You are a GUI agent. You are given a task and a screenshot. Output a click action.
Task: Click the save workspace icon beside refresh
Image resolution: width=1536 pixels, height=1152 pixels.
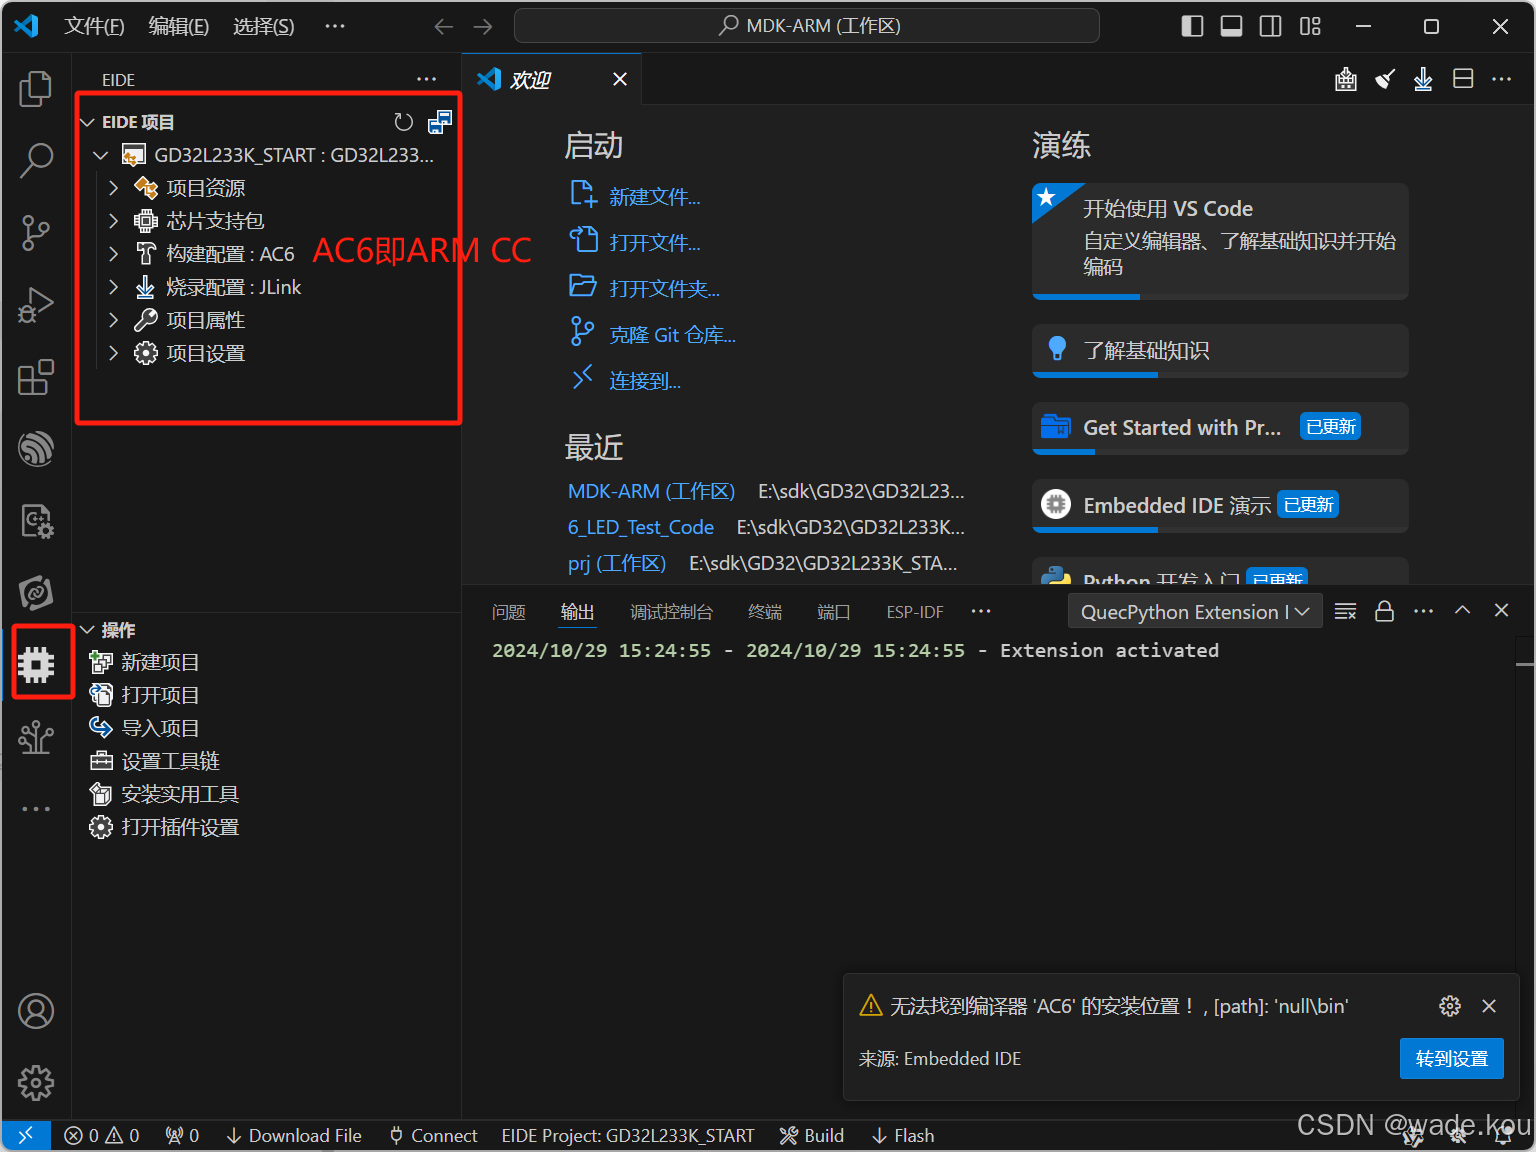(x=440, y=122)
